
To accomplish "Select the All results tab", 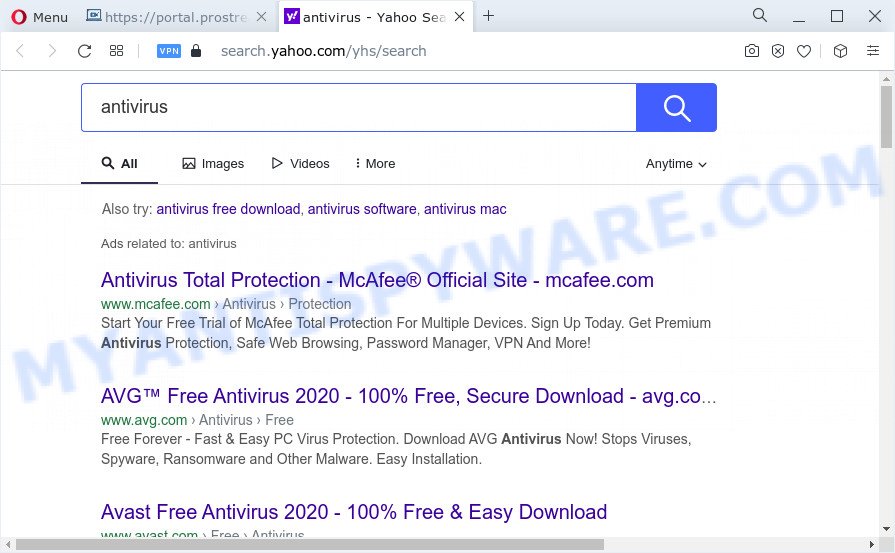I will click(119, 164).
